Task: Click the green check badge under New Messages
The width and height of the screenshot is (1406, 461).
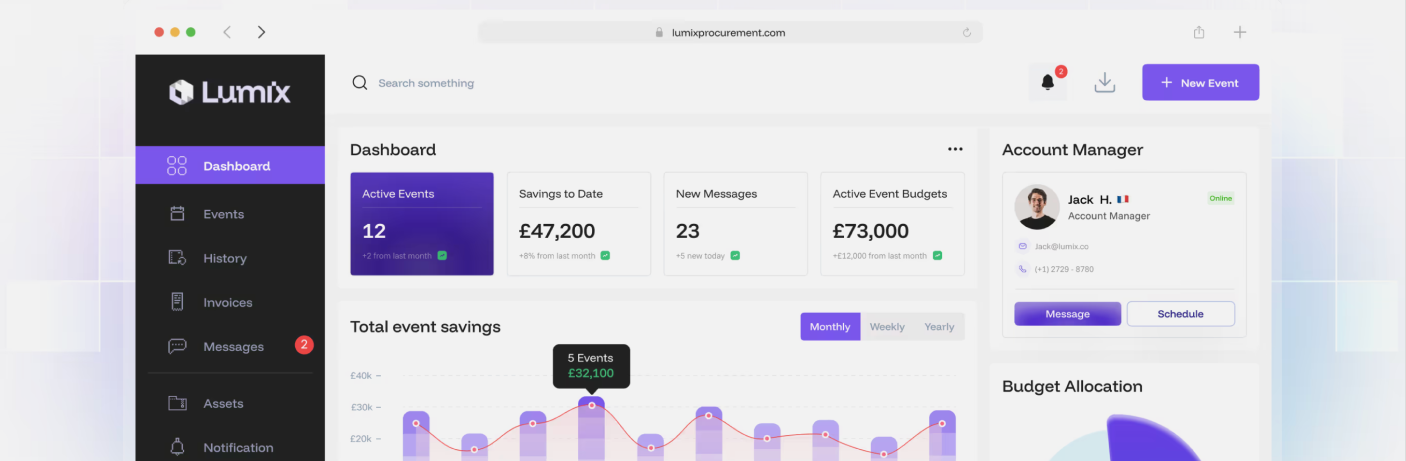Action: click(x=735, y=255)
